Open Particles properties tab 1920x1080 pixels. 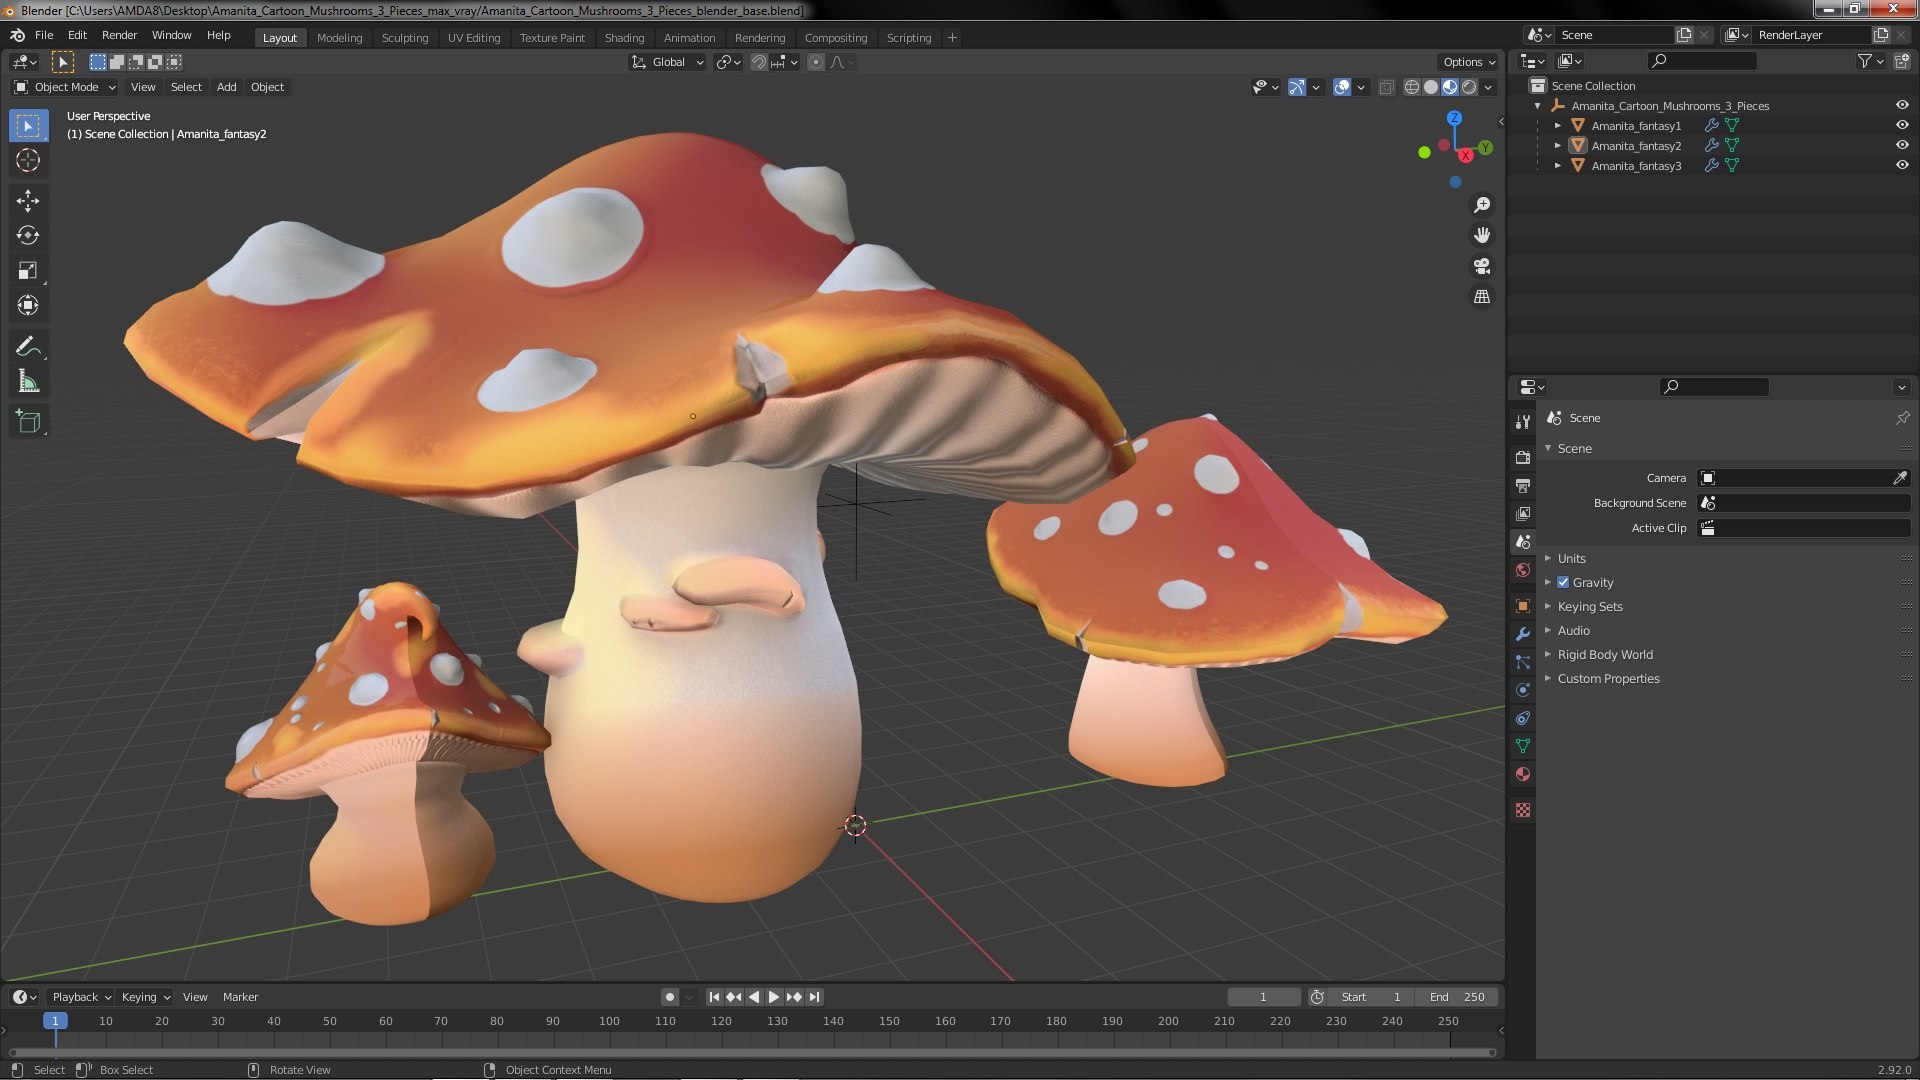tap(1523, 662)
